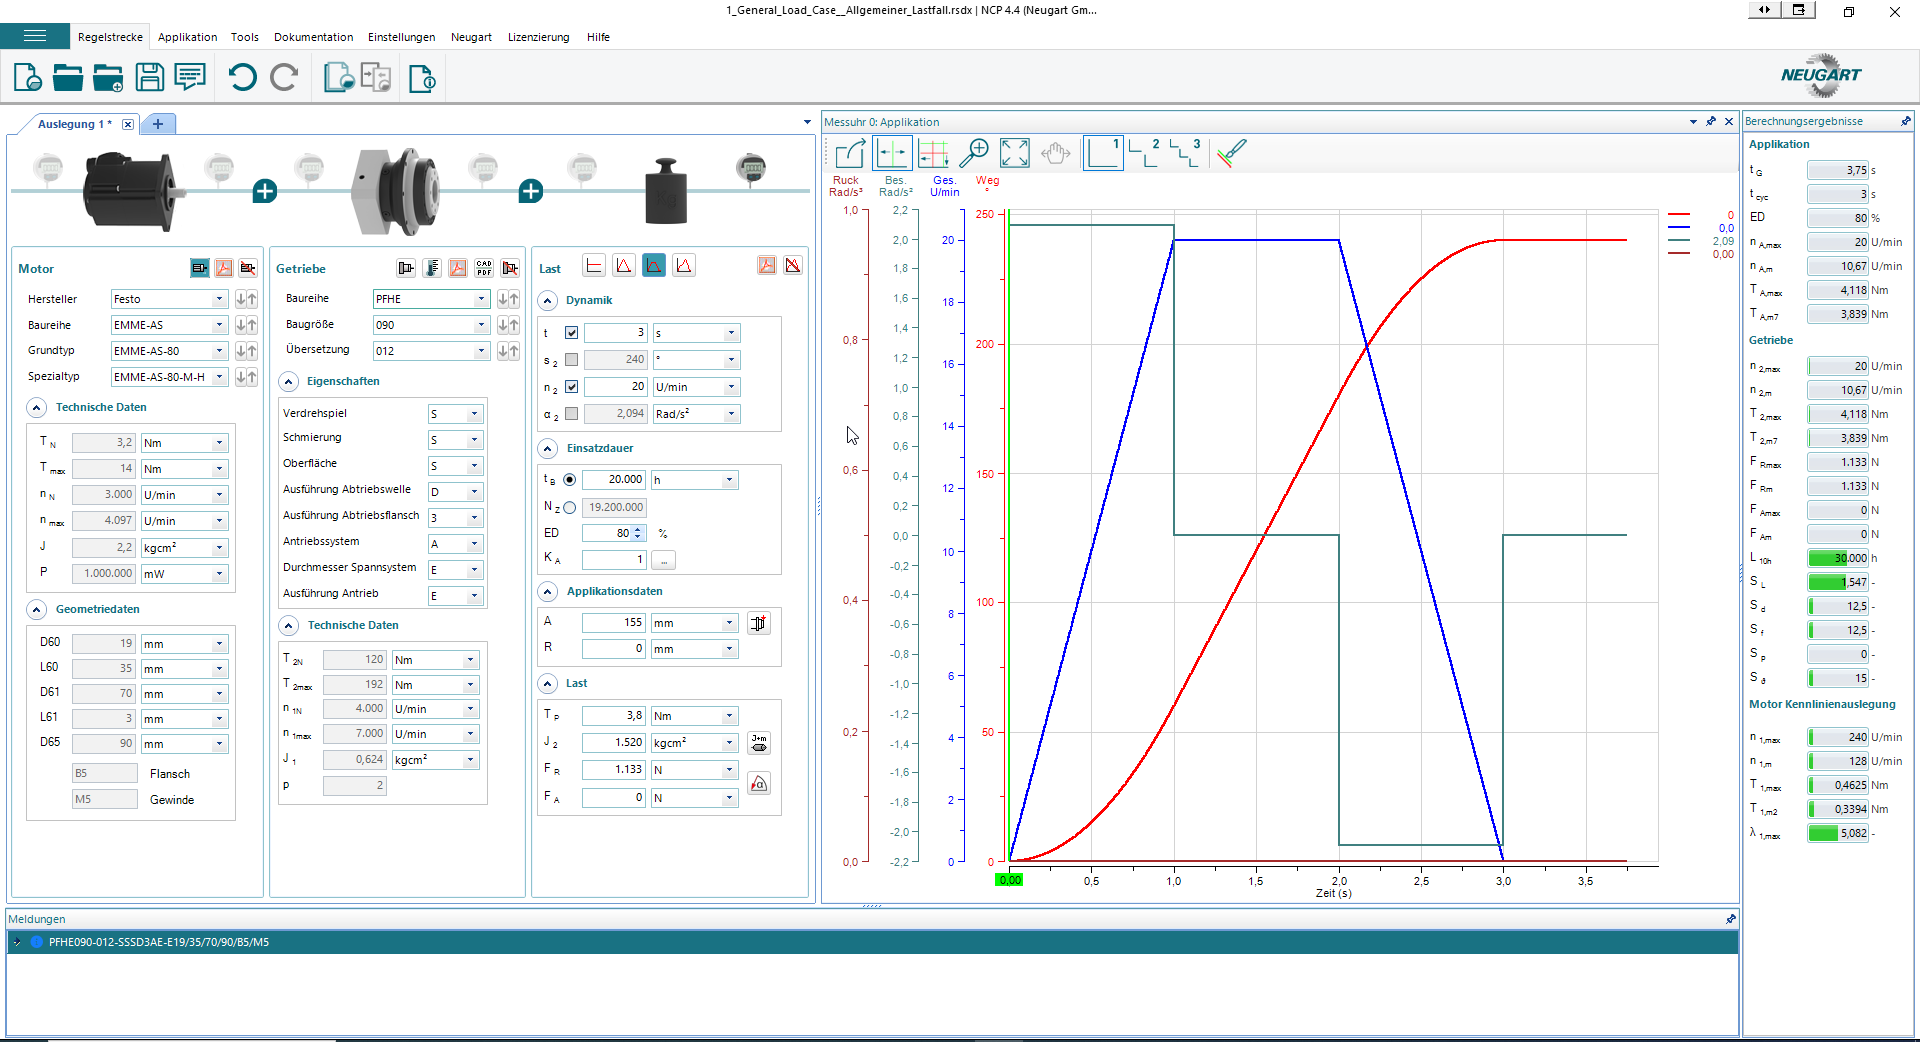Add component between gearbox and load

pyautogui.click(x=531, y=191)
